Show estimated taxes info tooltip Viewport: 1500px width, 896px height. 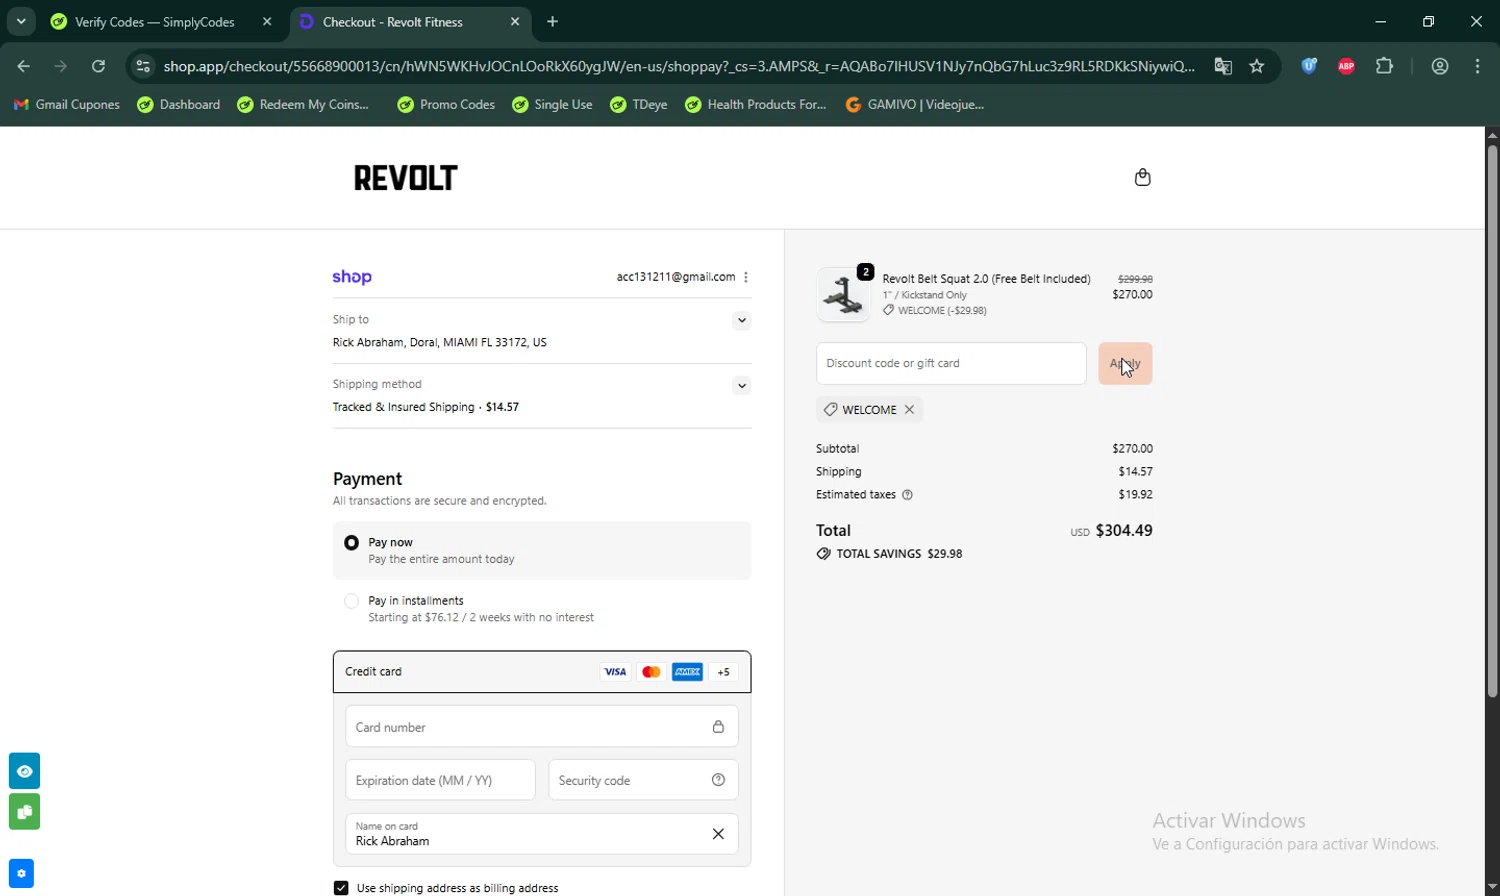point(907,495)
